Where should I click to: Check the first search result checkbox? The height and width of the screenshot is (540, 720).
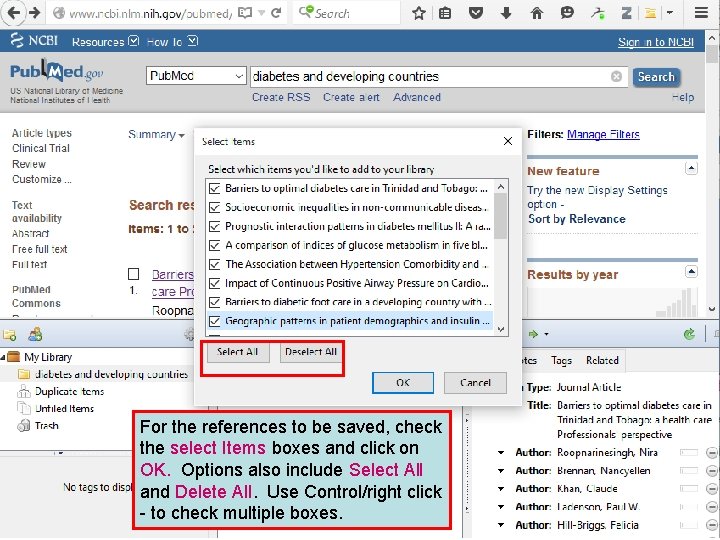pyautogui.click(x=134, y=274)
